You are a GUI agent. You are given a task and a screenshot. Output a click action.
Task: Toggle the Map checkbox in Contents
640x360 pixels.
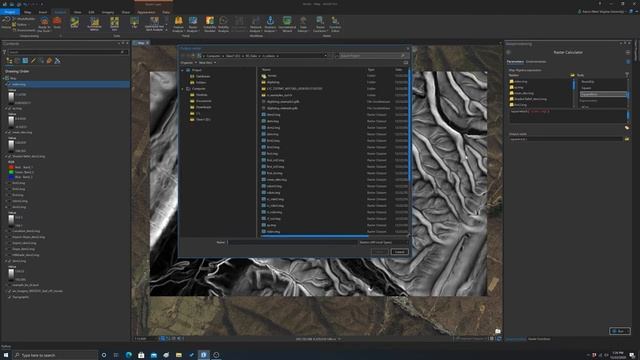tap(7, 78)
